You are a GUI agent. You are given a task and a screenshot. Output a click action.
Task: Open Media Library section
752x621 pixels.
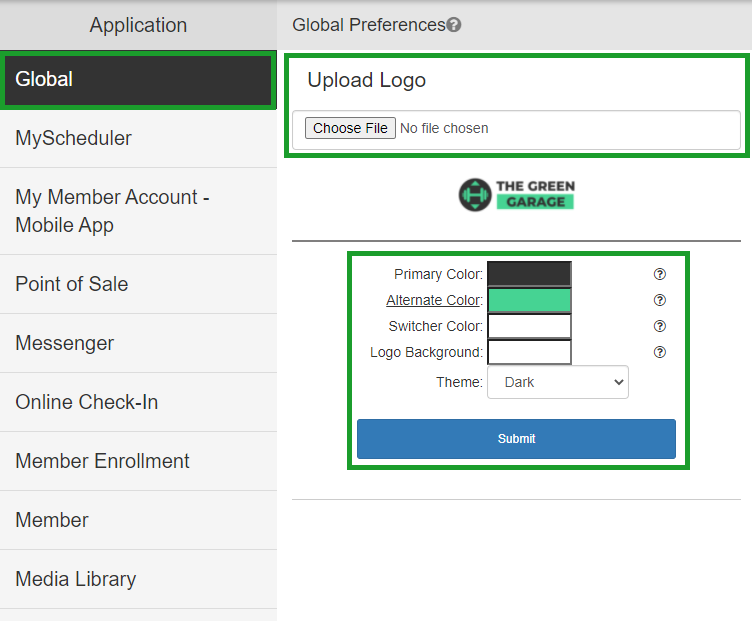tap(138, 579)
